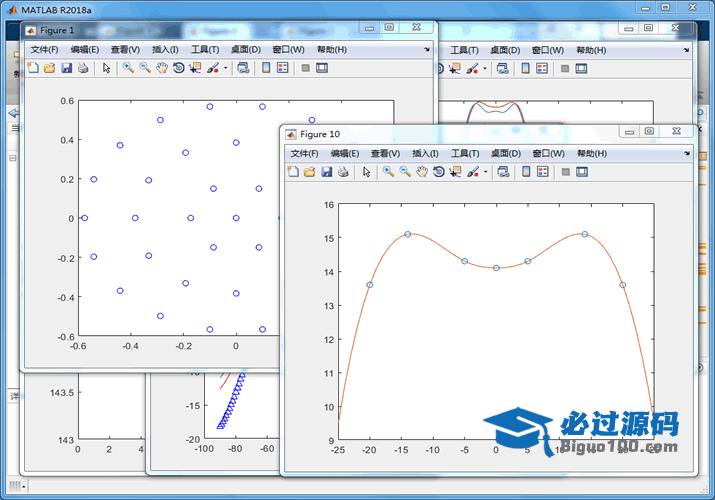715x500 pixels.
Task: Show plot tools in Figure 10
Action: pos(582,172)
